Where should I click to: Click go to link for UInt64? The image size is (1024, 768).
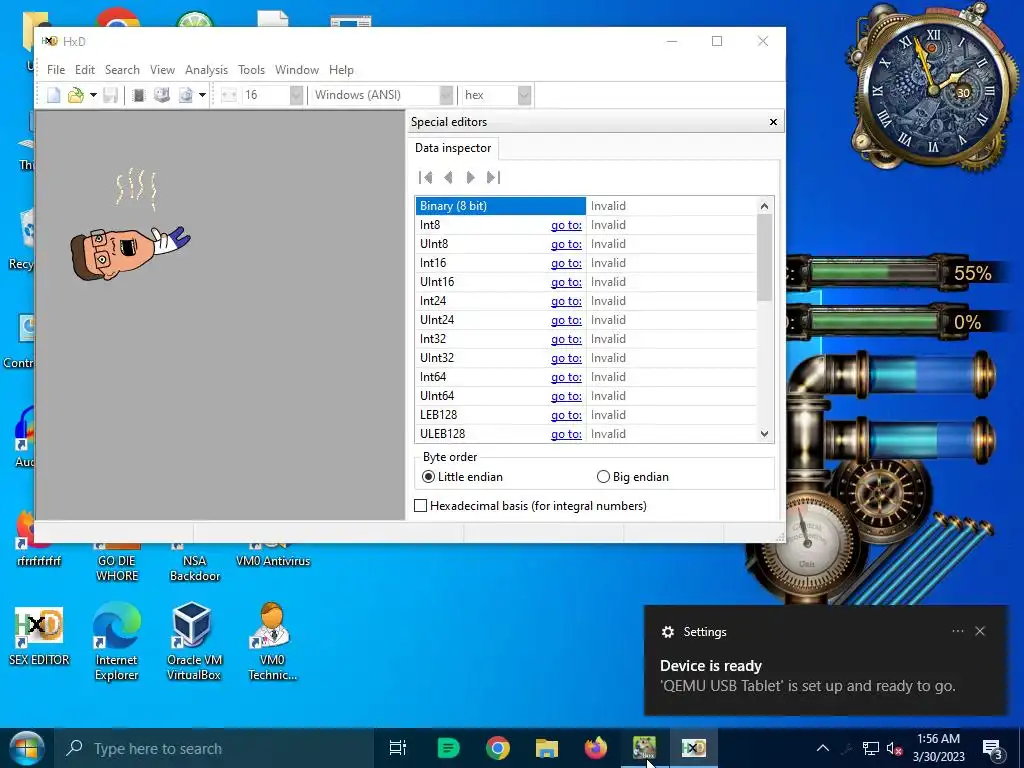point(566,396)
